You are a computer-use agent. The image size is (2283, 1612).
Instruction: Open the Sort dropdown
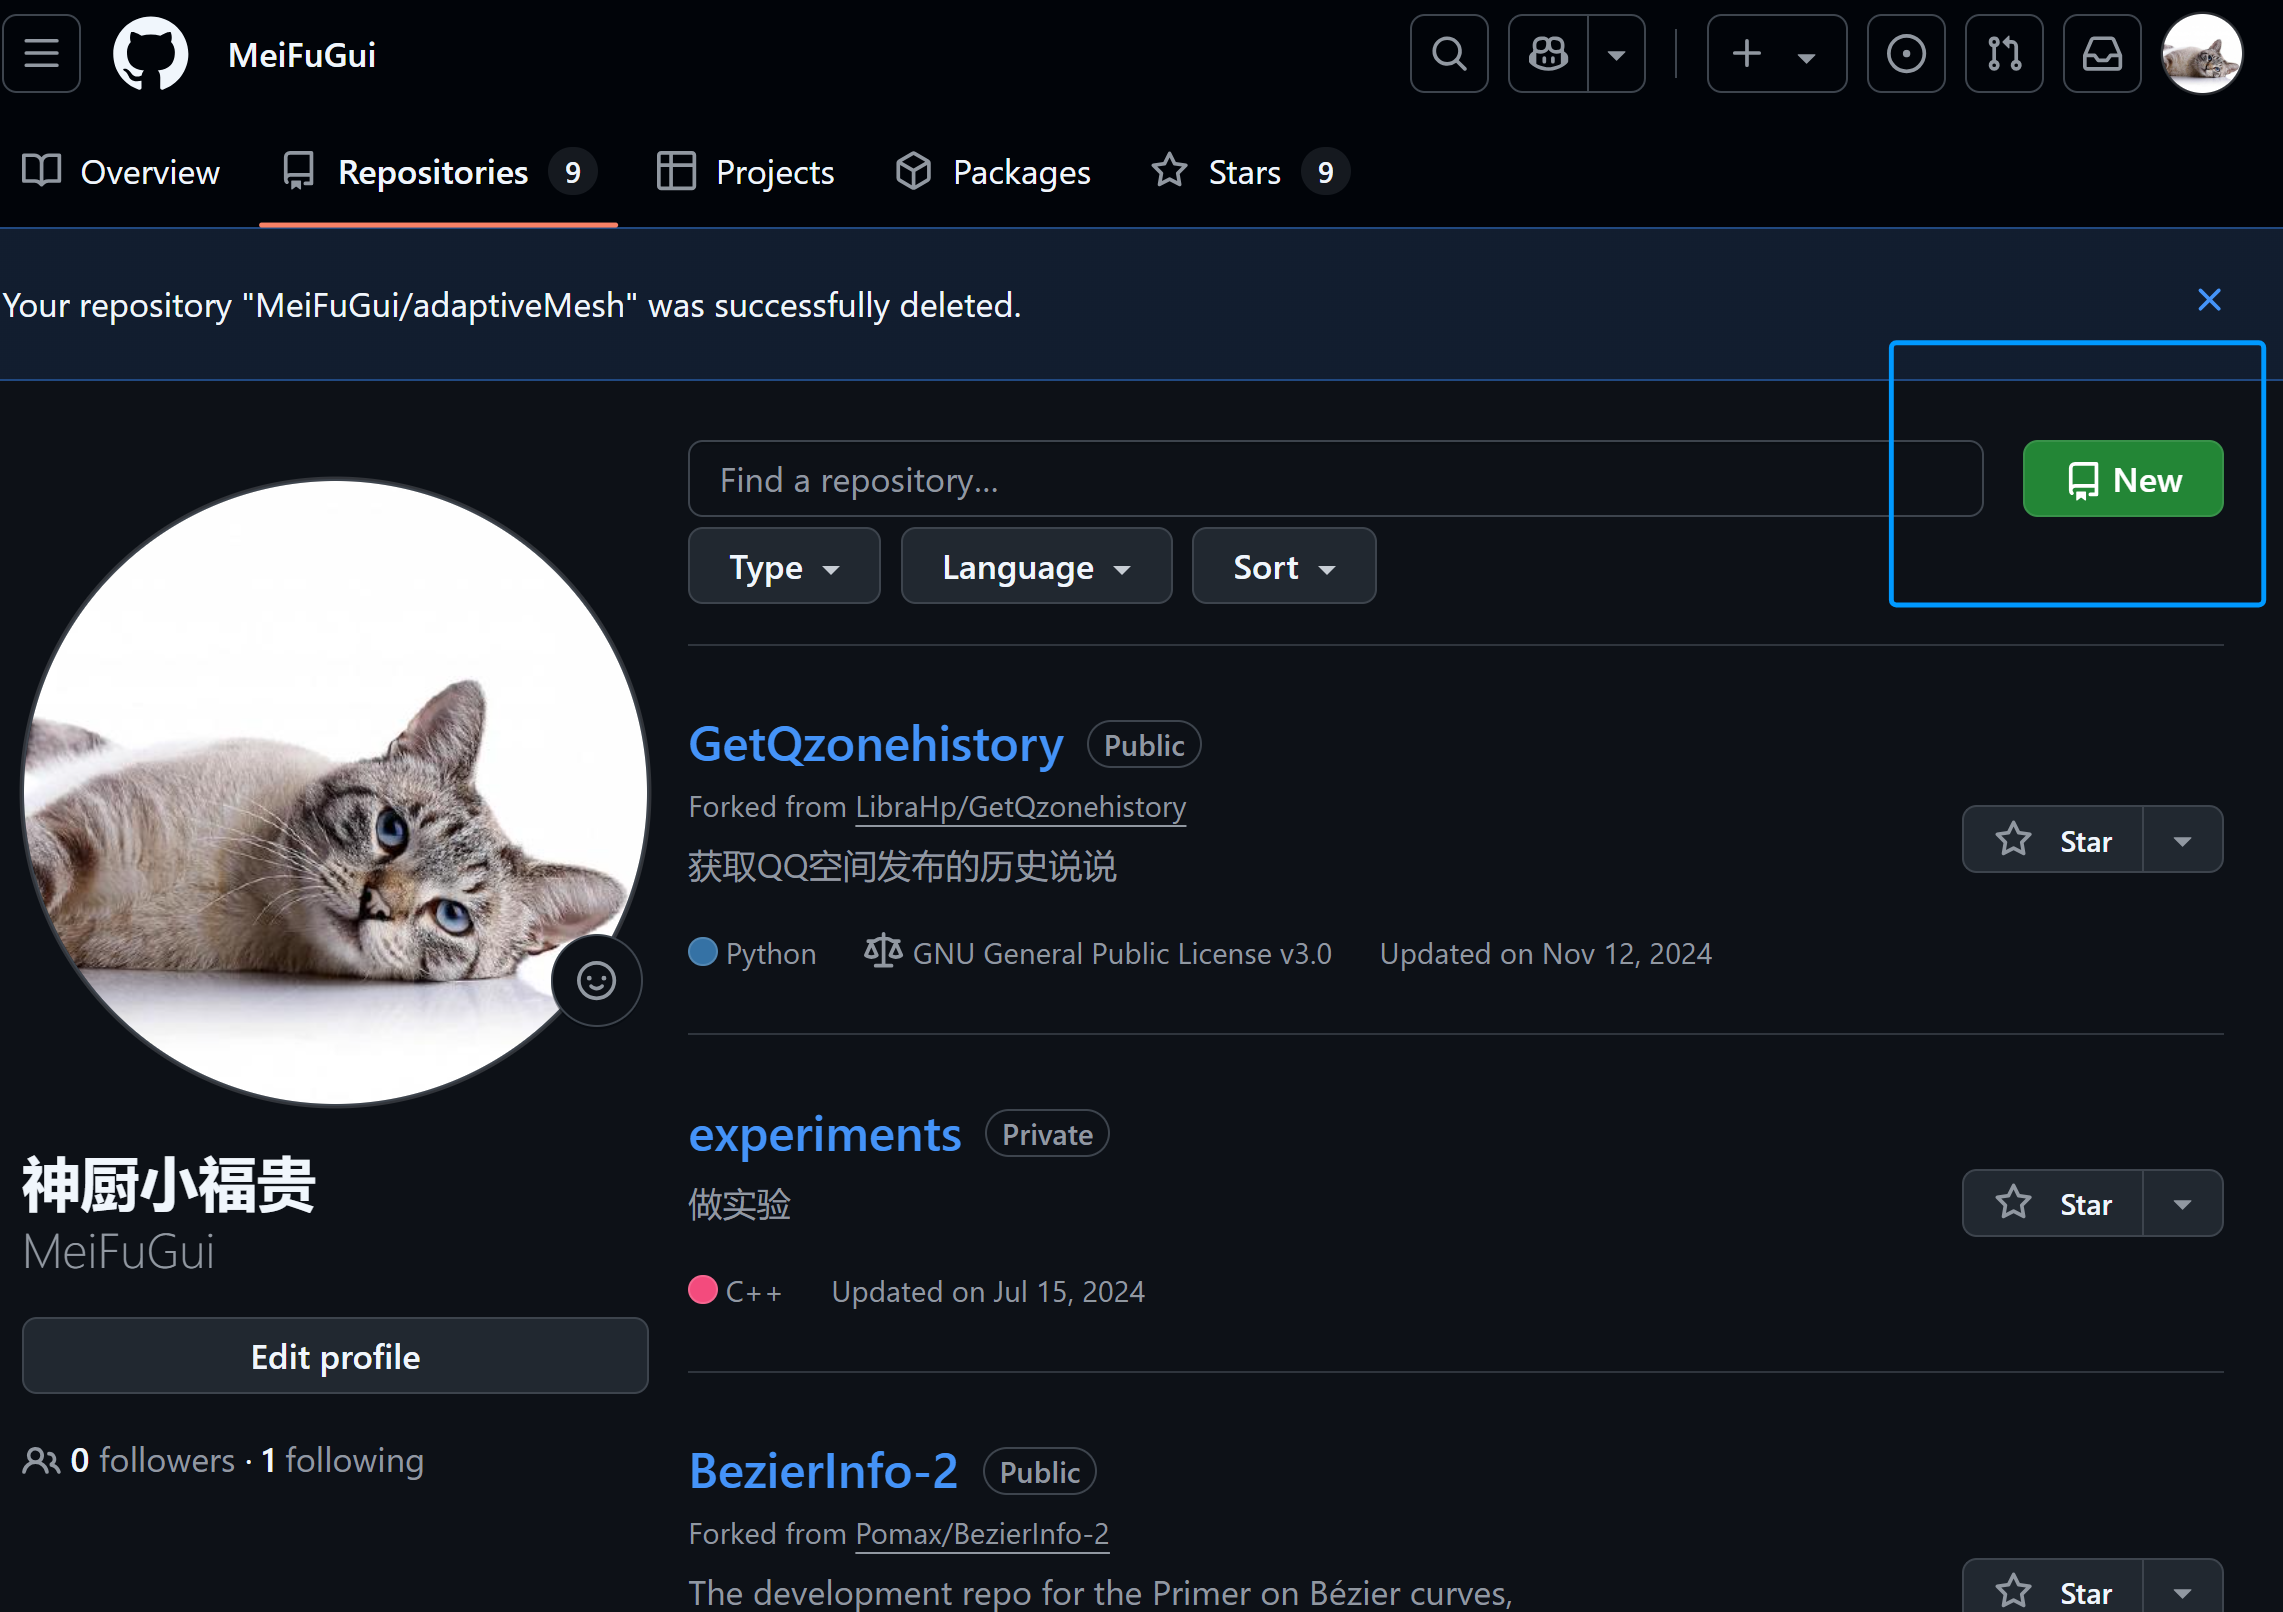1283,567
